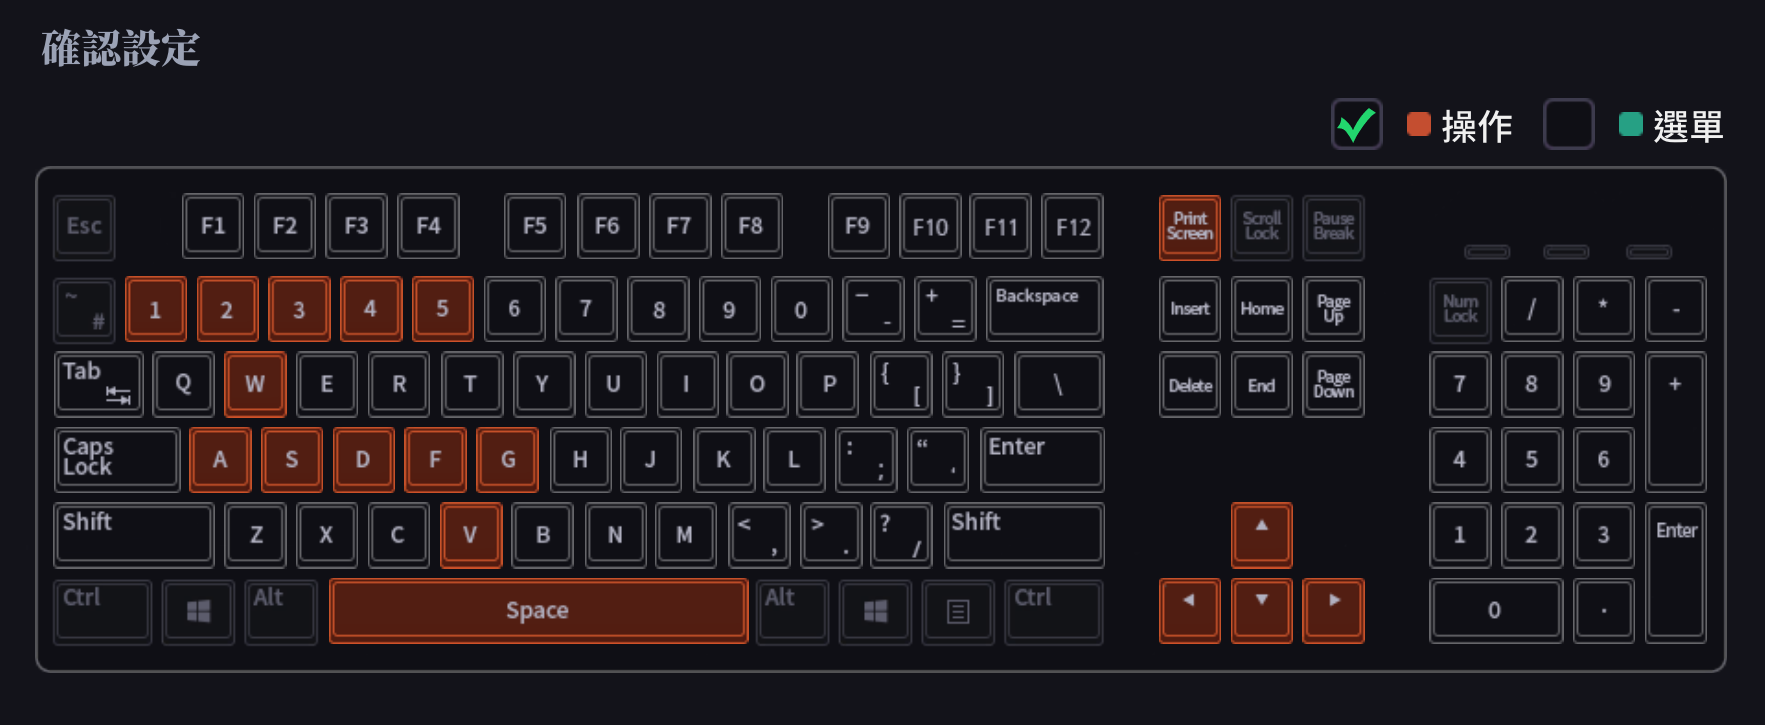This screenshot has width=1765, height=725.
Task: Click the up arrow key
Action: pos(1261,535)
